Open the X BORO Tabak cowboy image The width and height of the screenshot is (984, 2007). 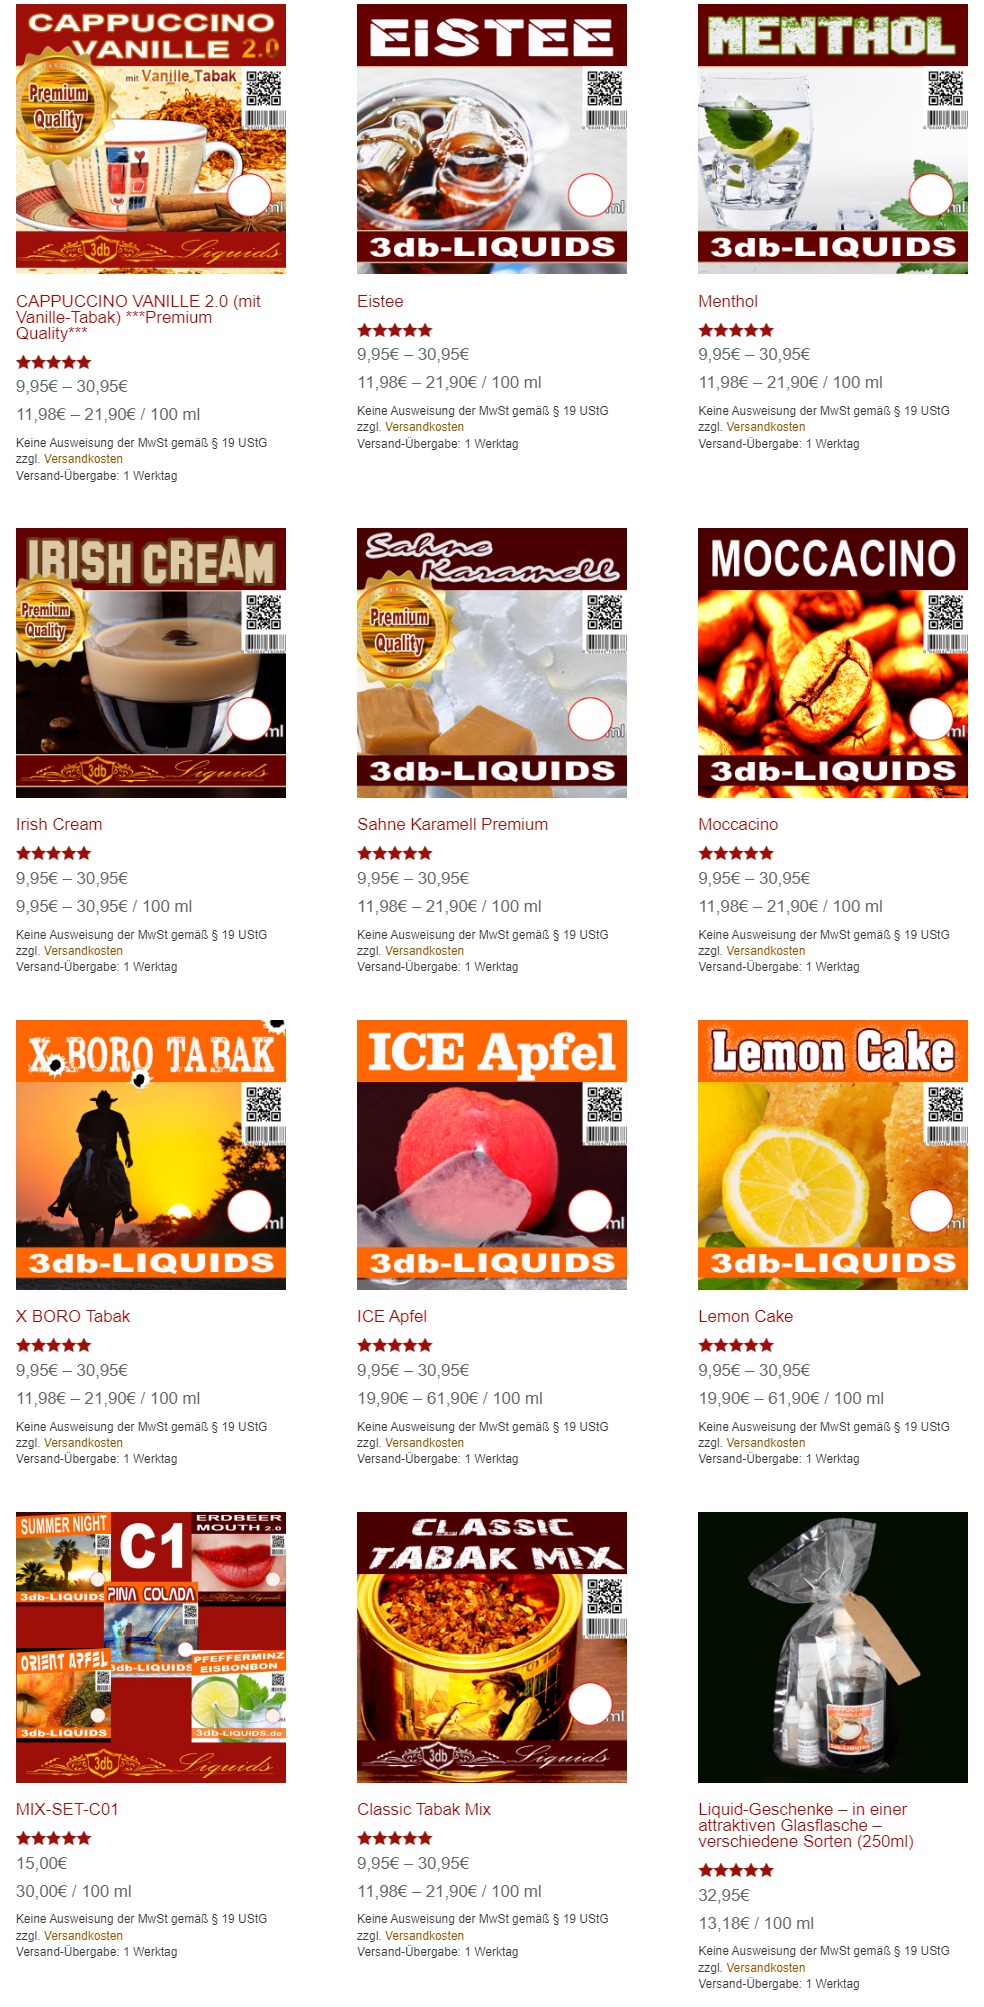point(151,1155)
